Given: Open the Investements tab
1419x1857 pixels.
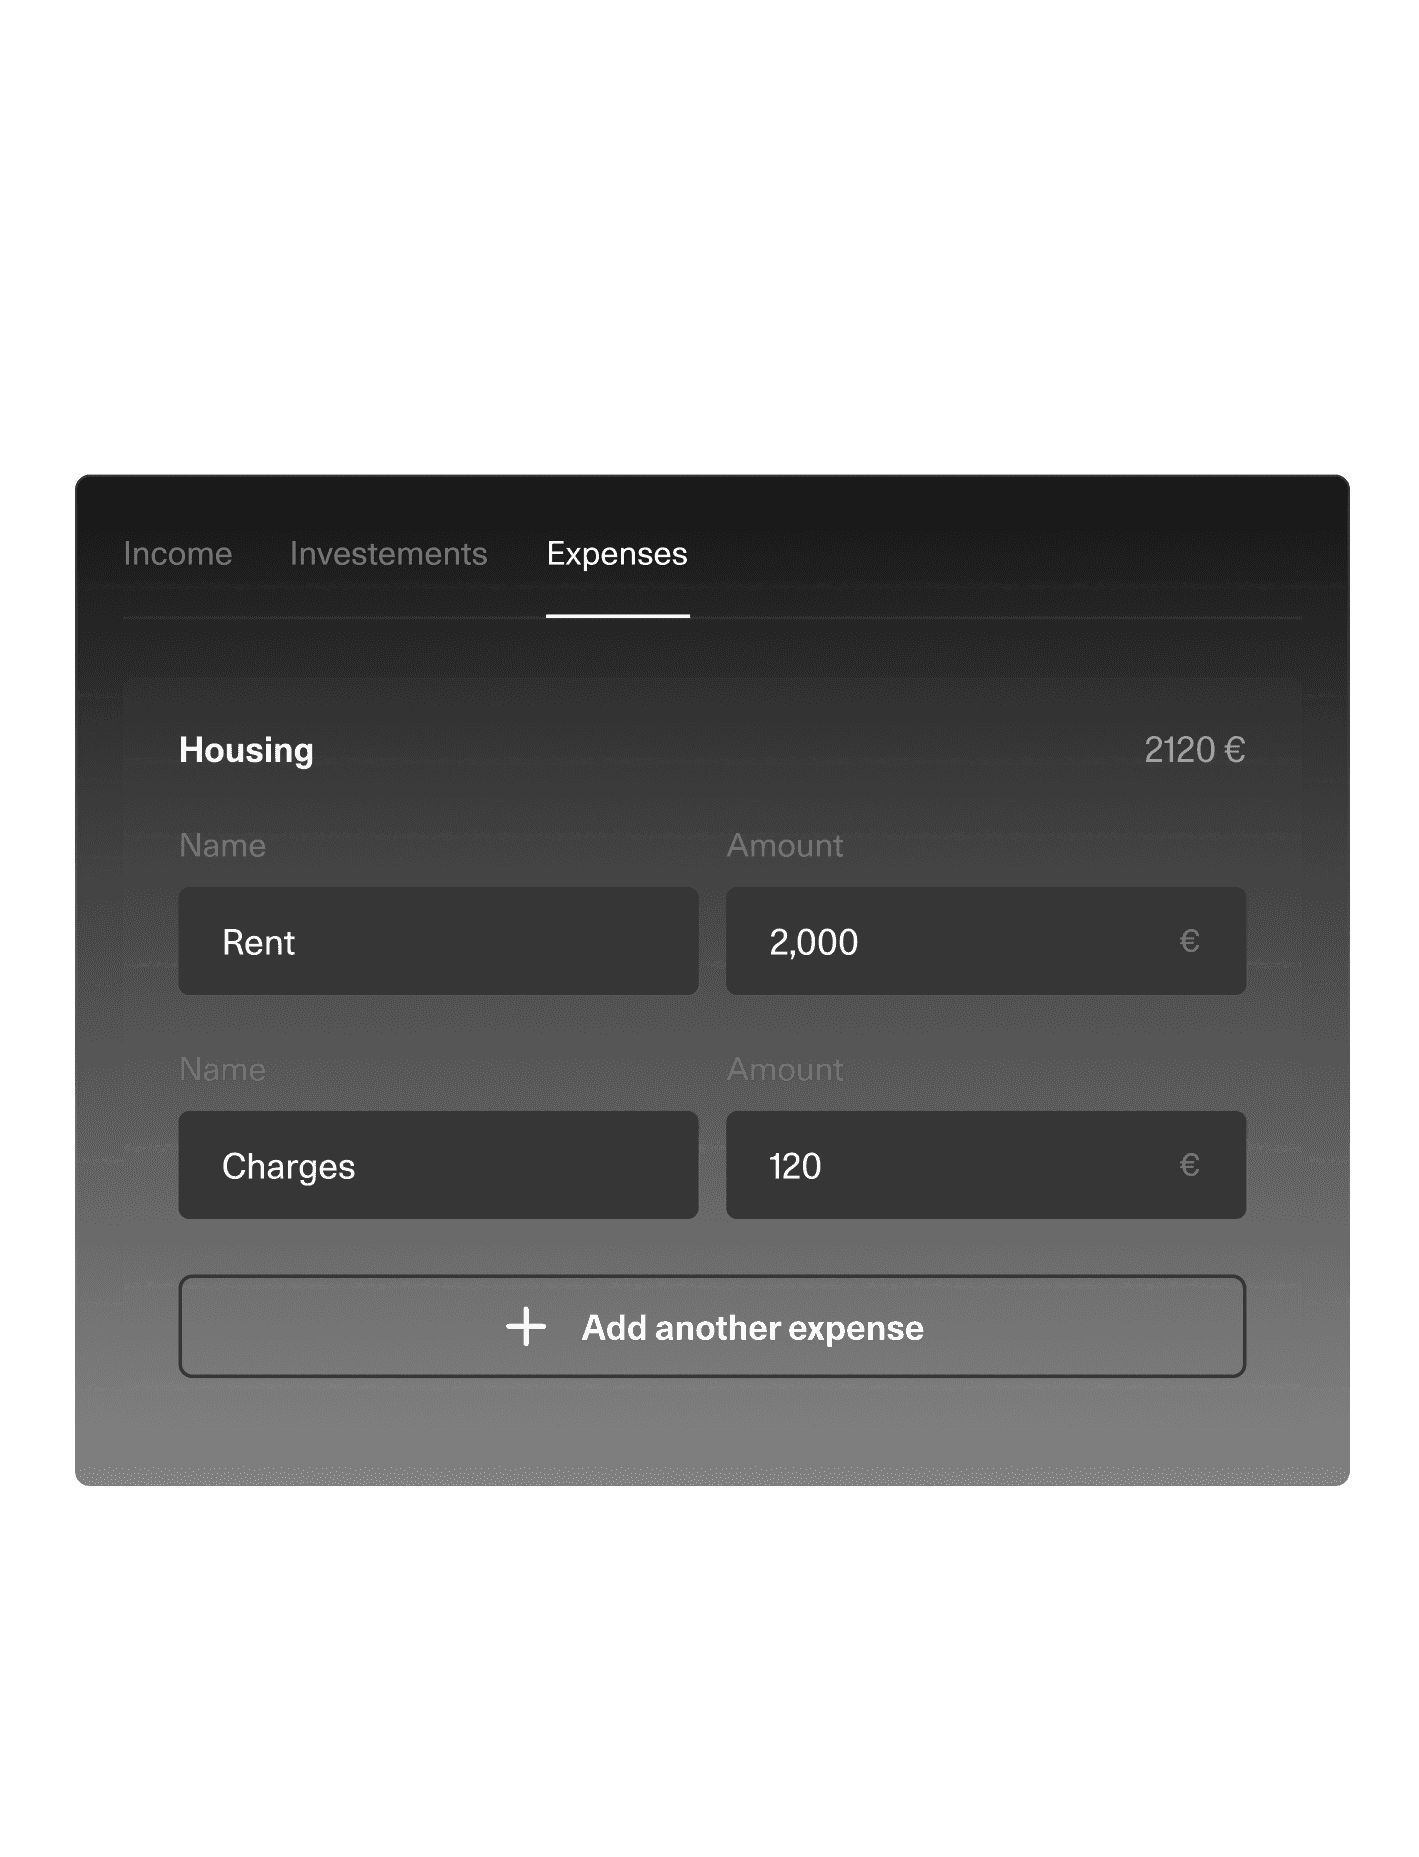Looking at the screenshot, I should (x=388, y=553).
